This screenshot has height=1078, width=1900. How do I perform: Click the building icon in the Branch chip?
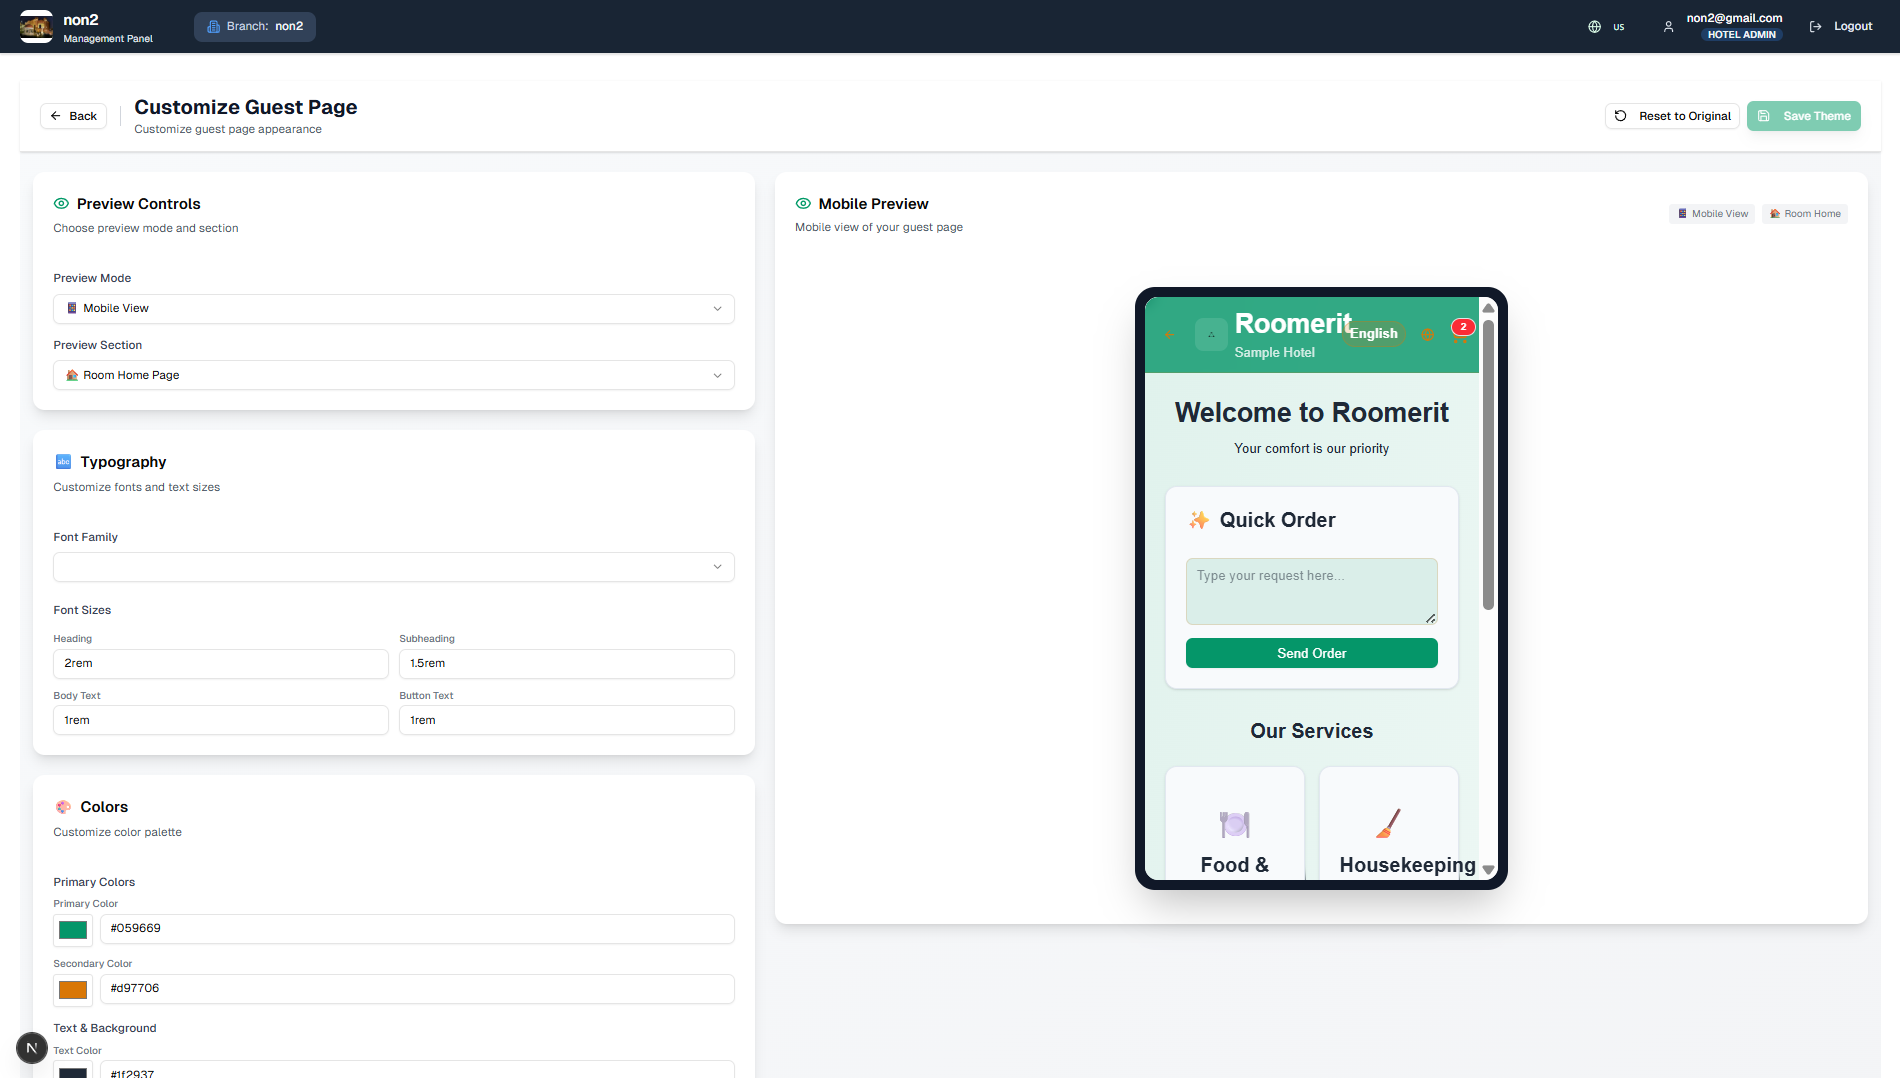tap(213, 27)
